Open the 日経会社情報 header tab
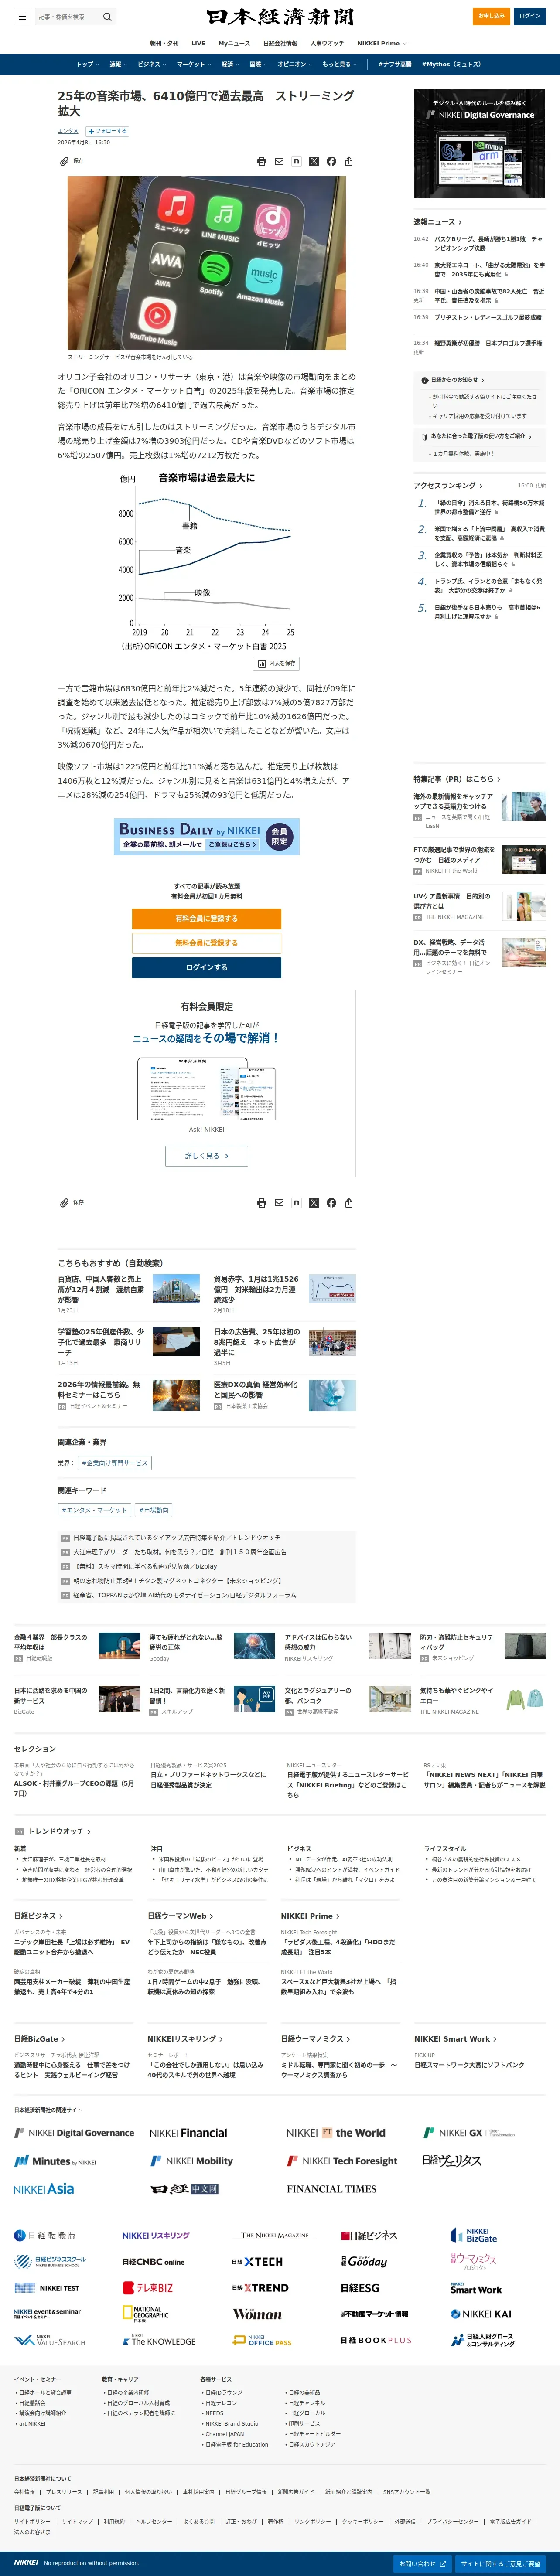The image size is (560, 2576). tap(280, 43)
